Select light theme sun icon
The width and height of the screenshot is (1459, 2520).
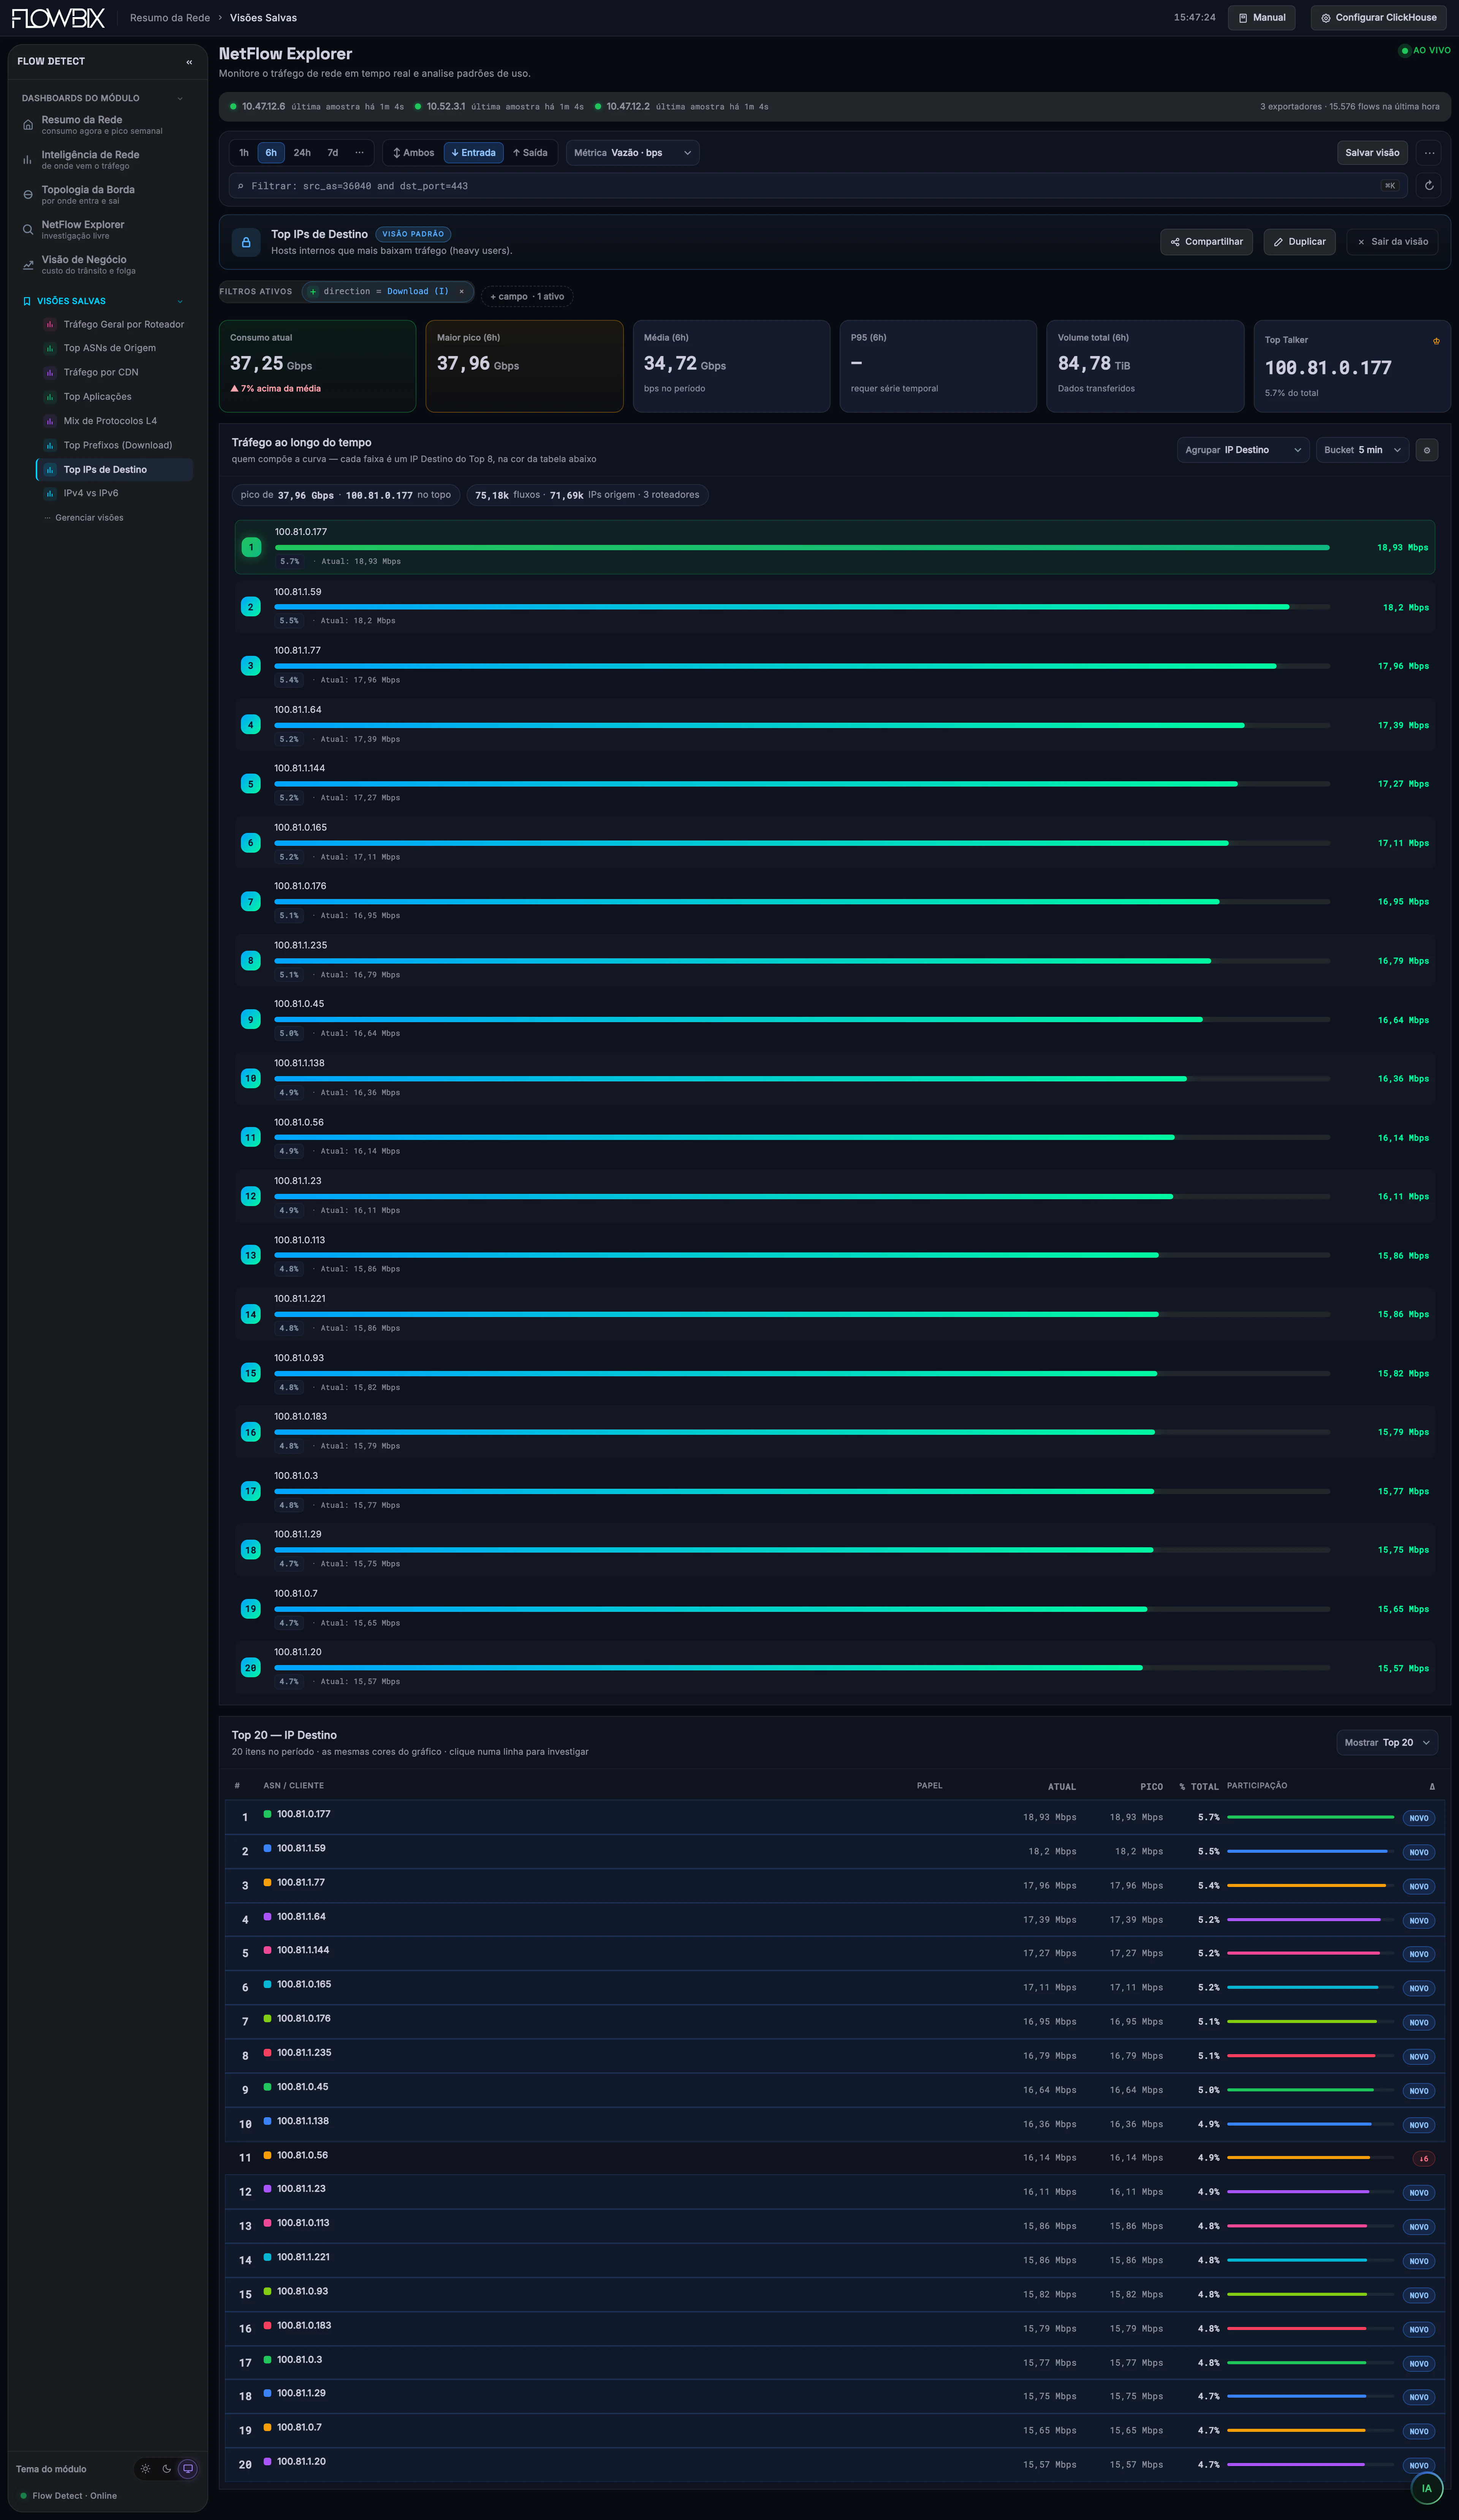tap(146, 2469)
